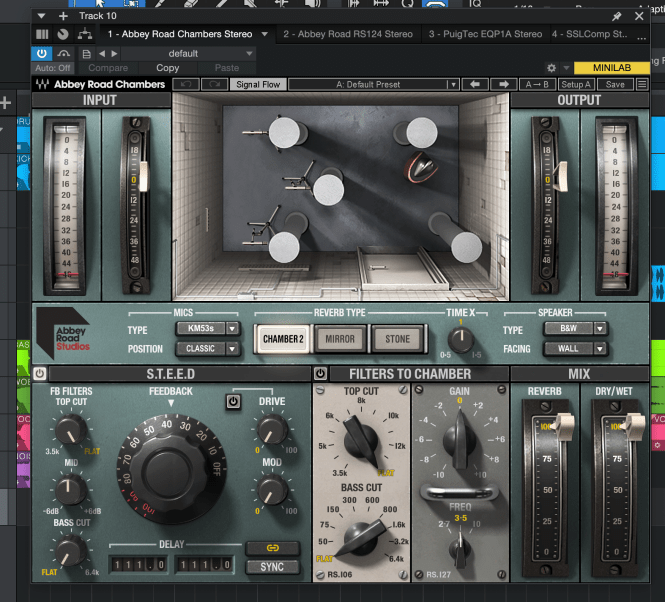Pin the plugin window
Viewport: 665px width, 602px height.
pyautogui.click(x=616, y=16)
